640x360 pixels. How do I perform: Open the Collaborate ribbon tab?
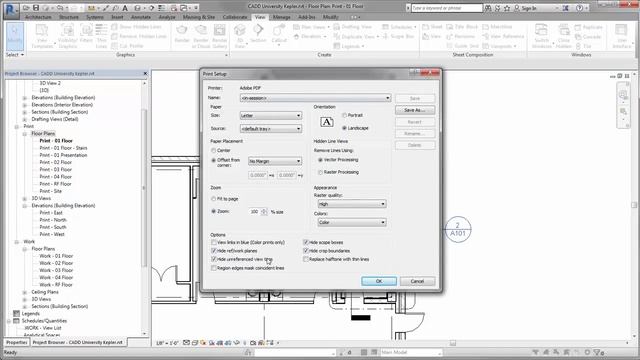[235, 17]
